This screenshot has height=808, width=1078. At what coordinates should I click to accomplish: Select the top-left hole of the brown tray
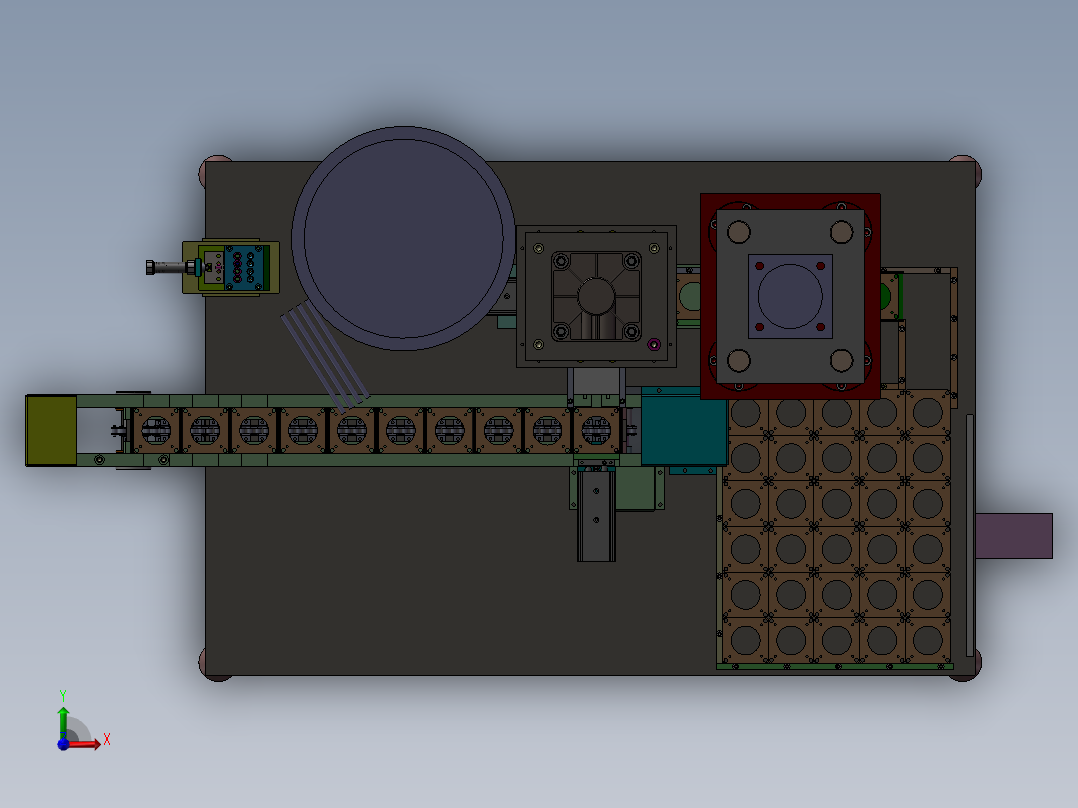point(745,413)
